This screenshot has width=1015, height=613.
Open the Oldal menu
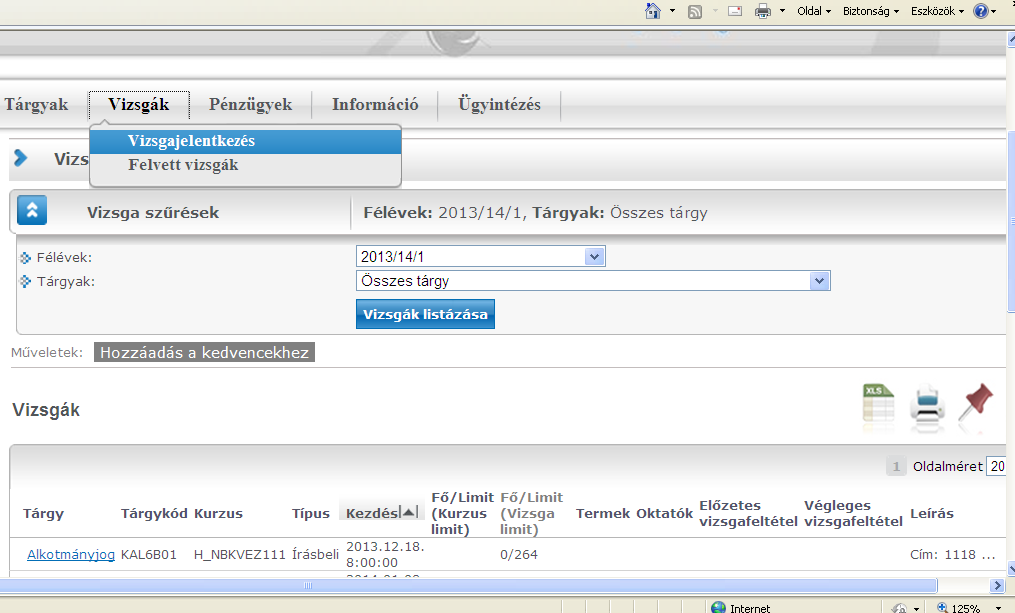[814, 11]
